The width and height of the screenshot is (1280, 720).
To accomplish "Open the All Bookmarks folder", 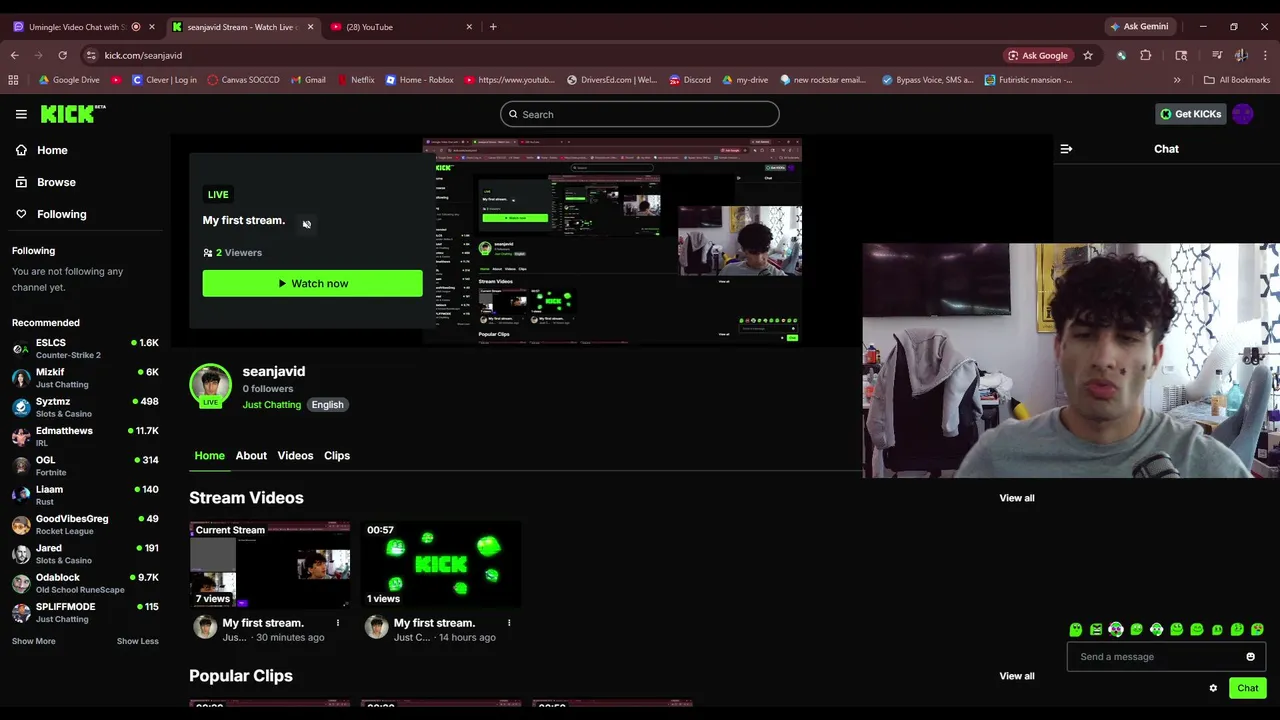I will click(x=1237, y=80).
